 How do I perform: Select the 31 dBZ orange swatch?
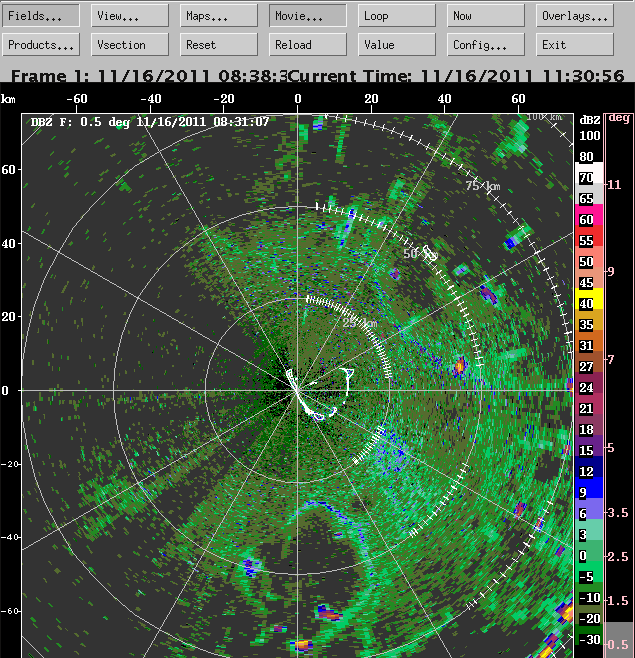pyautogui.click(x=589, y=341)
